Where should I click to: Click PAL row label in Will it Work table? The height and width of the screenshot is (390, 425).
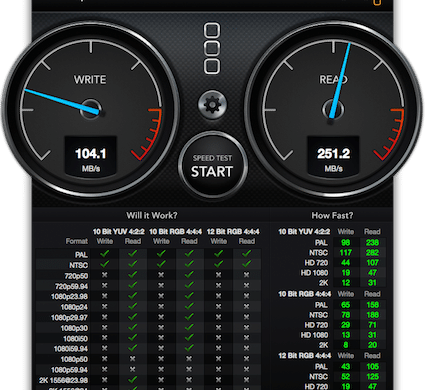(81, 255)
